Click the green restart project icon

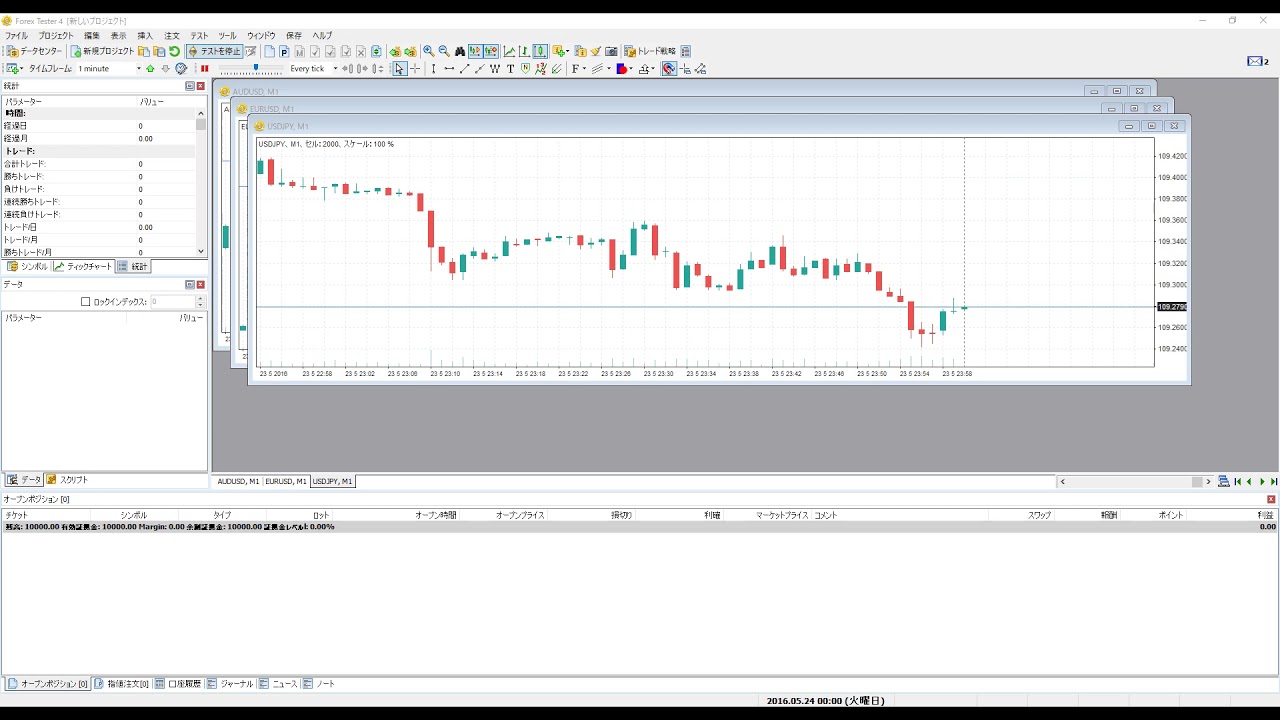click(174, 51)
